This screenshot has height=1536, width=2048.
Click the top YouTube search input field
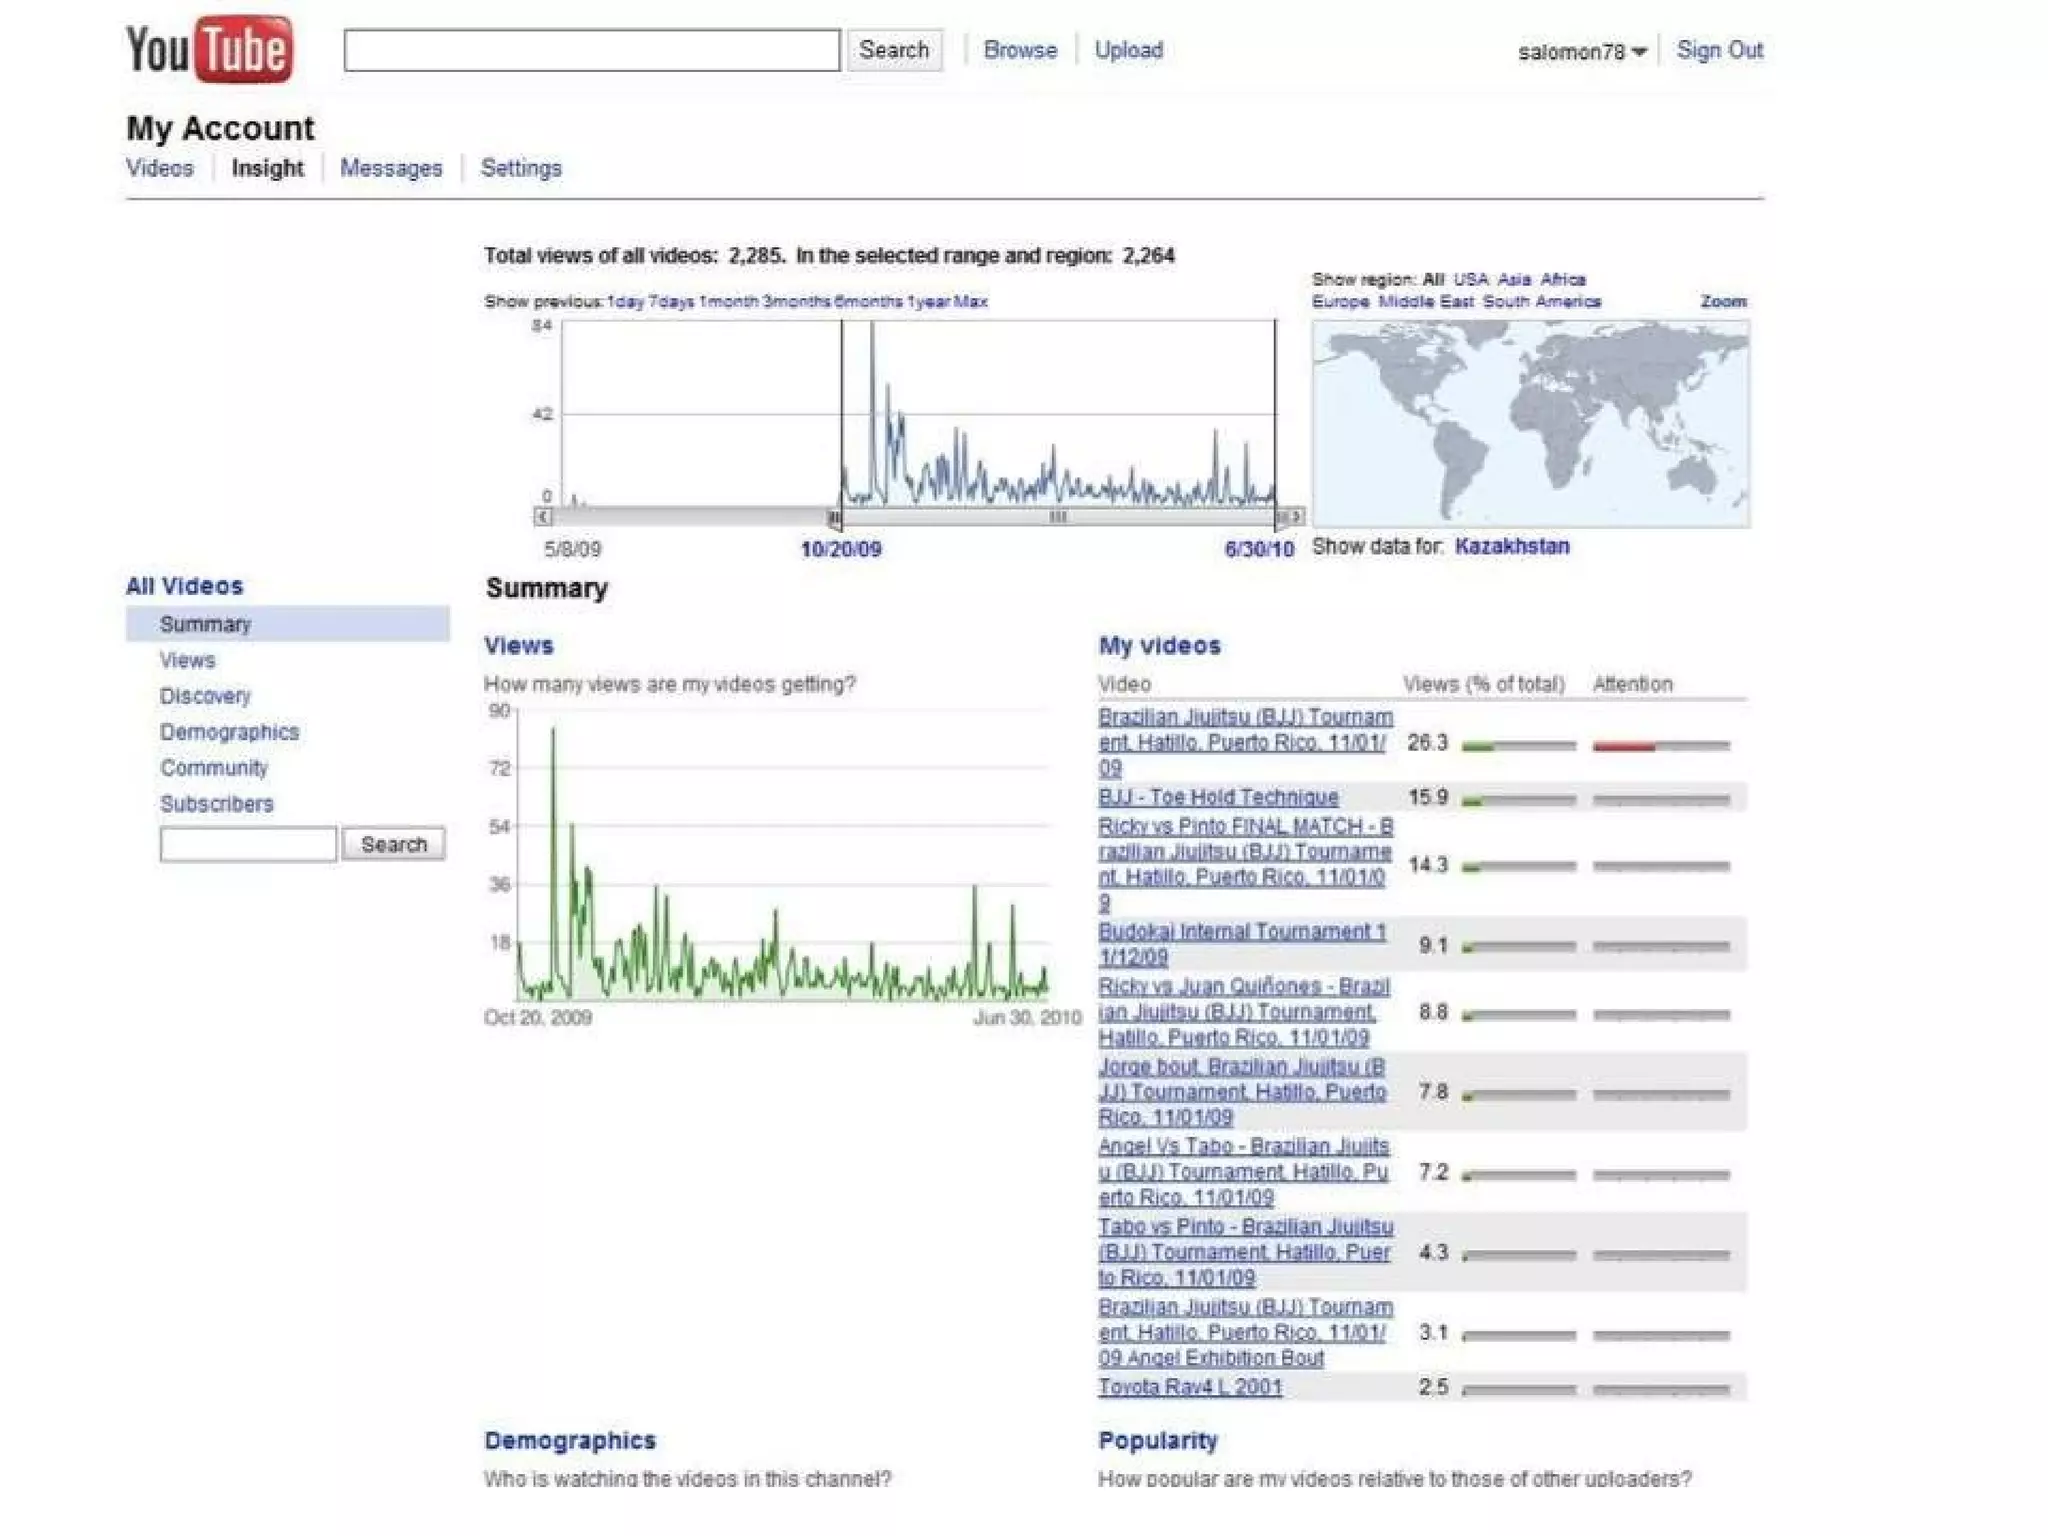tap(591, 50)
